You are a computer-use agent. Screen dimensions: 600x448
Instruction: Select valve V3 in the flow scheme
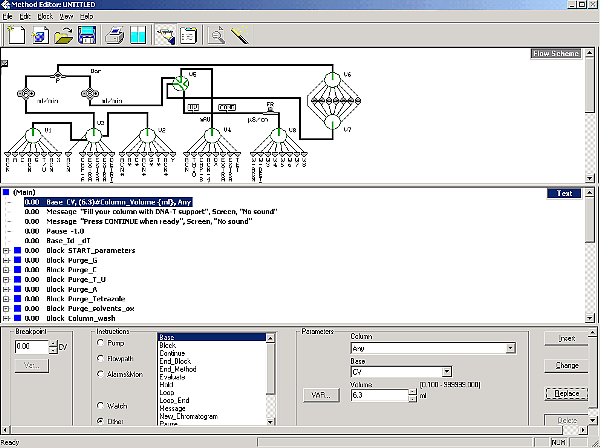tap(147, 135)
